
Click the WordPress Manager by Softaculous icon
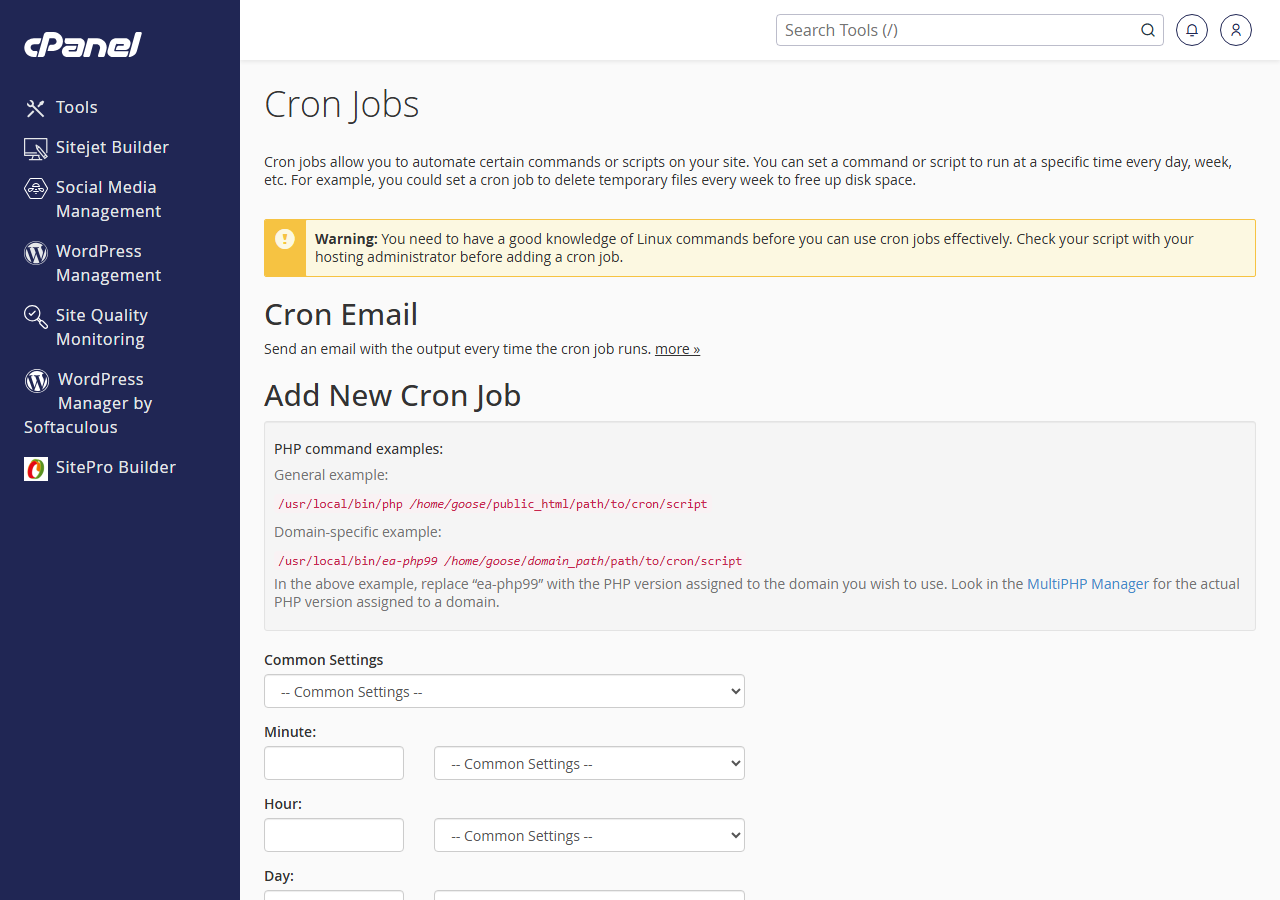tap(37, 380)
